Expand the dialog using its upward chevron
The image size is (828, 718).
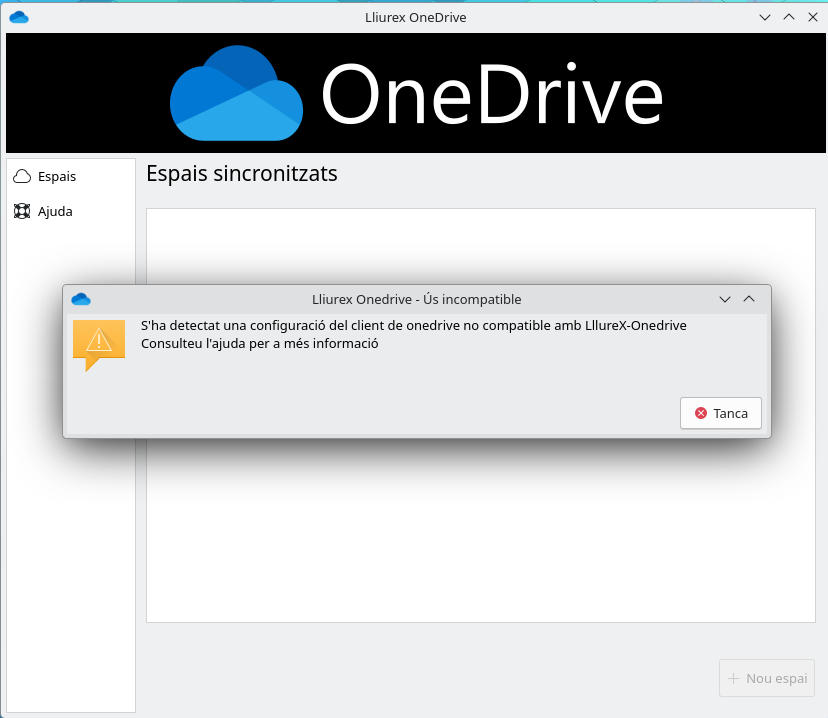[x=748, y=298]
